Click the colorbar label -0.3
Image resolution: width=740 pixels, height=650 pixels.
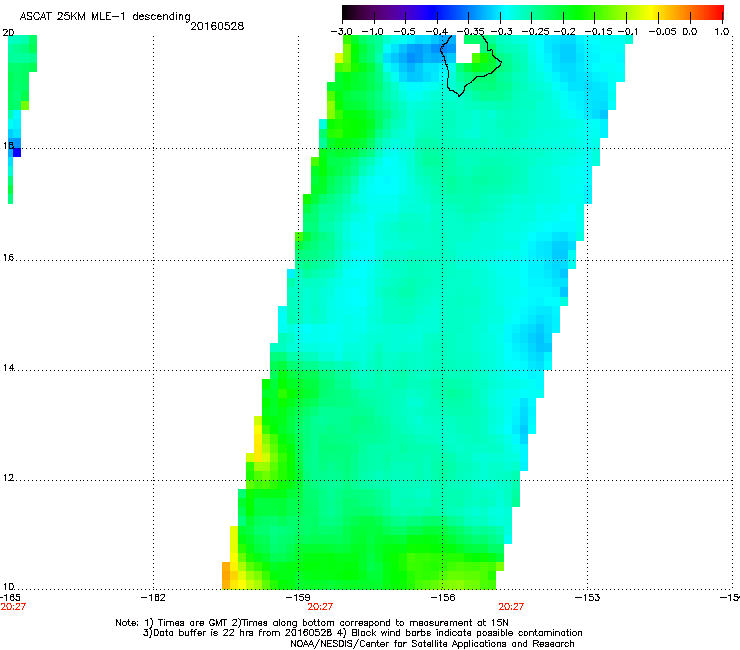tap(501, 32)
